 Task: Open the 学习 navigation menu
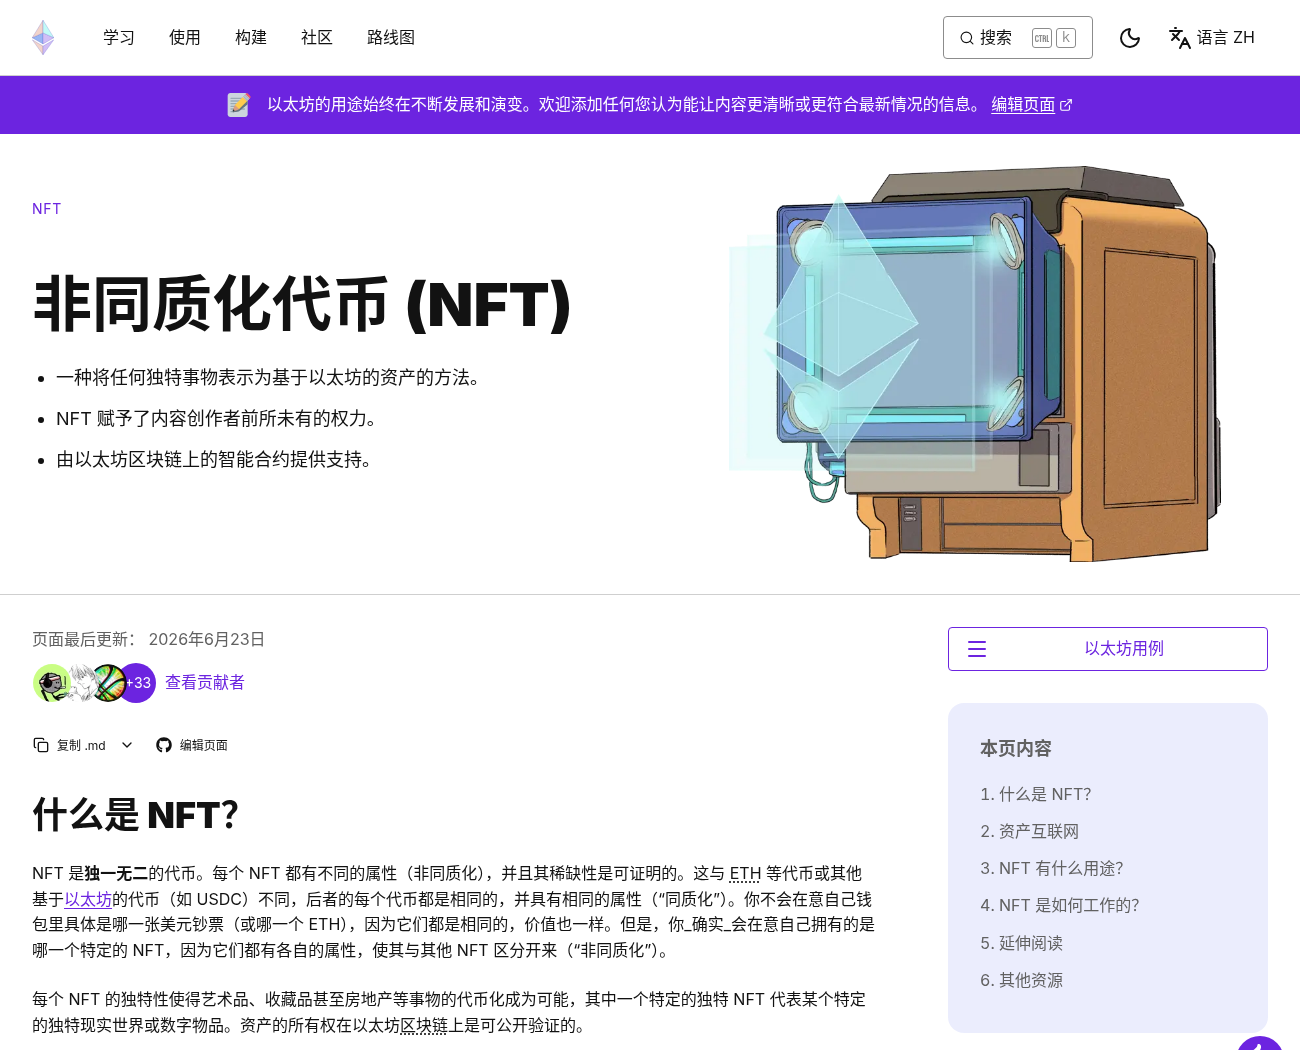point(119,38)
